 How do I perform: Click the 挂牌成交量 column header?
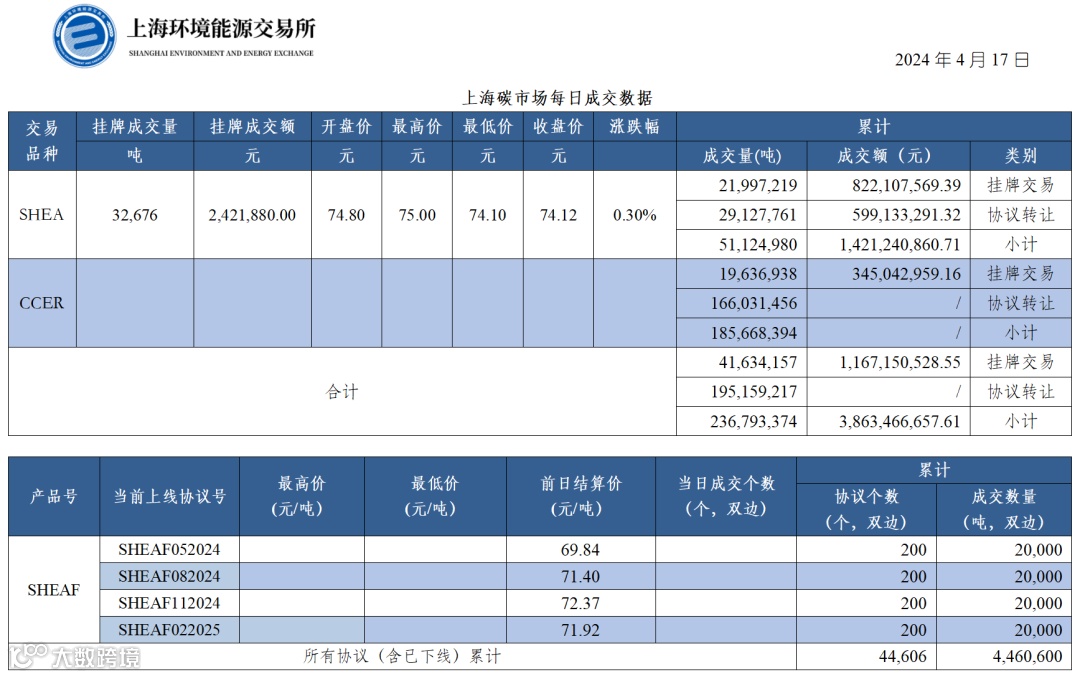135,127
